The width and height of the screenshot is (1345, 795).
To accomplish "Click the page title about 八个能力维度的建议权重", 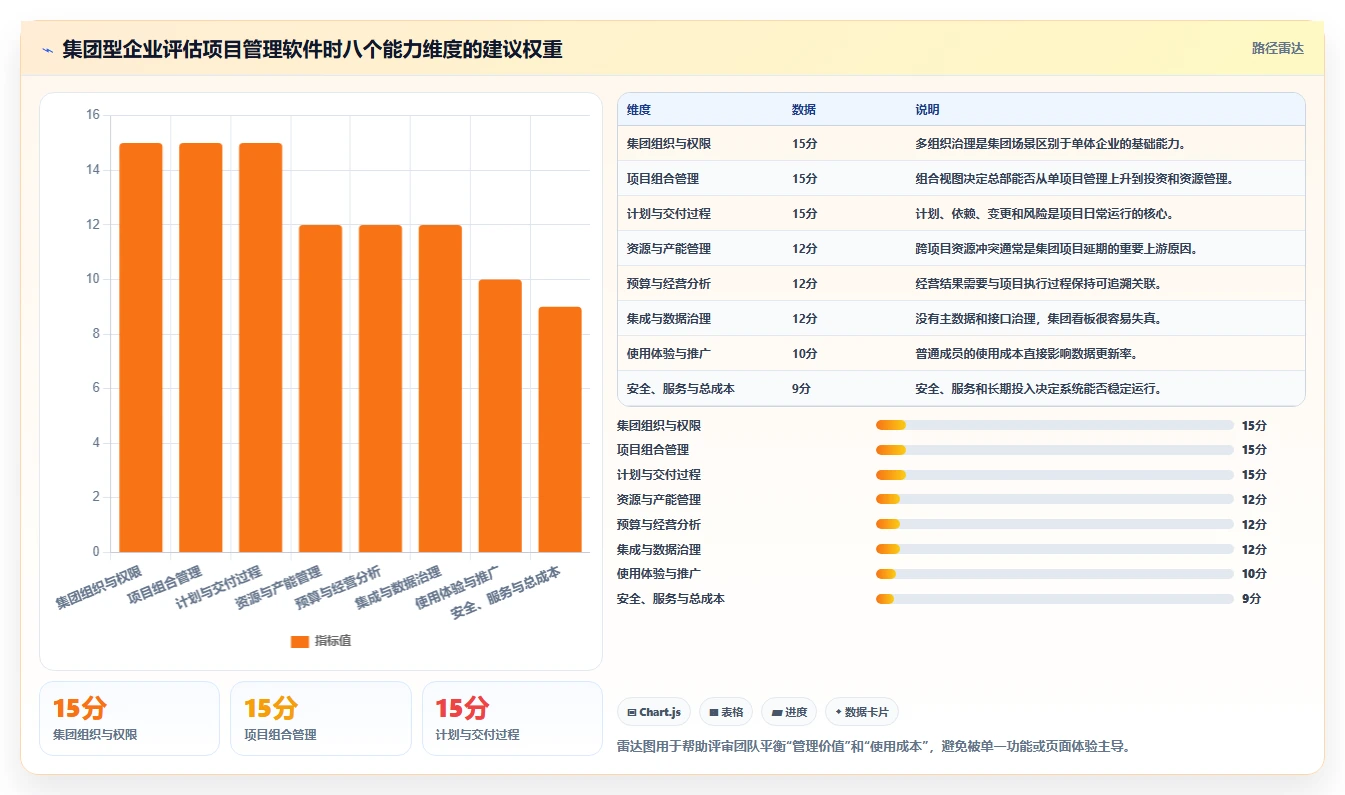I will pyautogui.click(x=312, y=49).
